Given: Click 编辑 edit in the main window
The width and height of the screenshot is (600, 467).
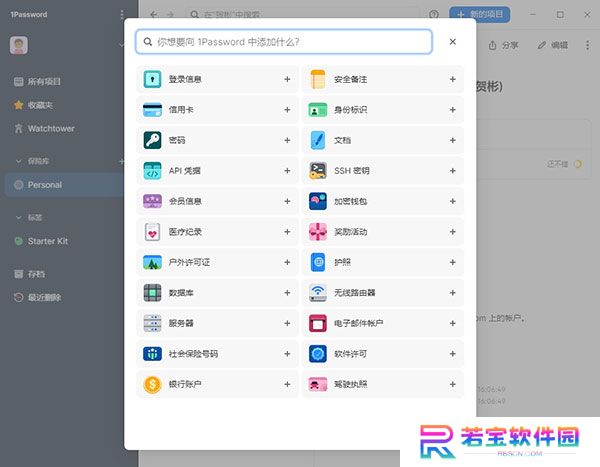Looking at the screenshot, I should (553, 45).
